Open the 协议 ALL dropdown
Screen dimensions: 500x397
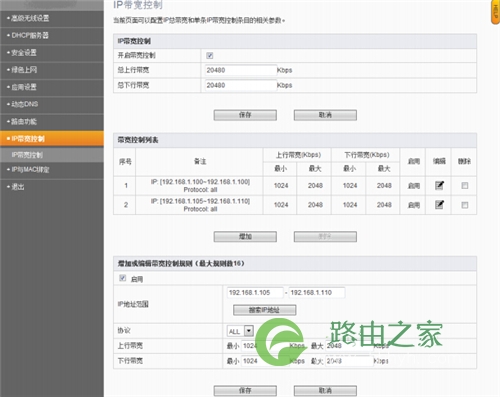pos(240,331)
